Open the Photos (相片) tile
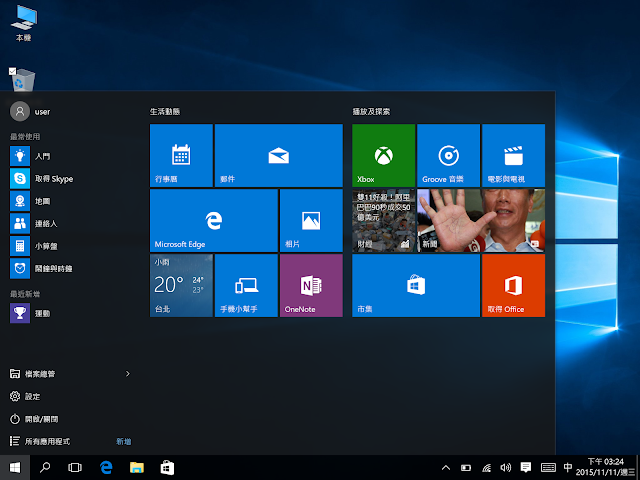Screen dimensions: 640x480 pyautogui.click(x=311, y=220)
